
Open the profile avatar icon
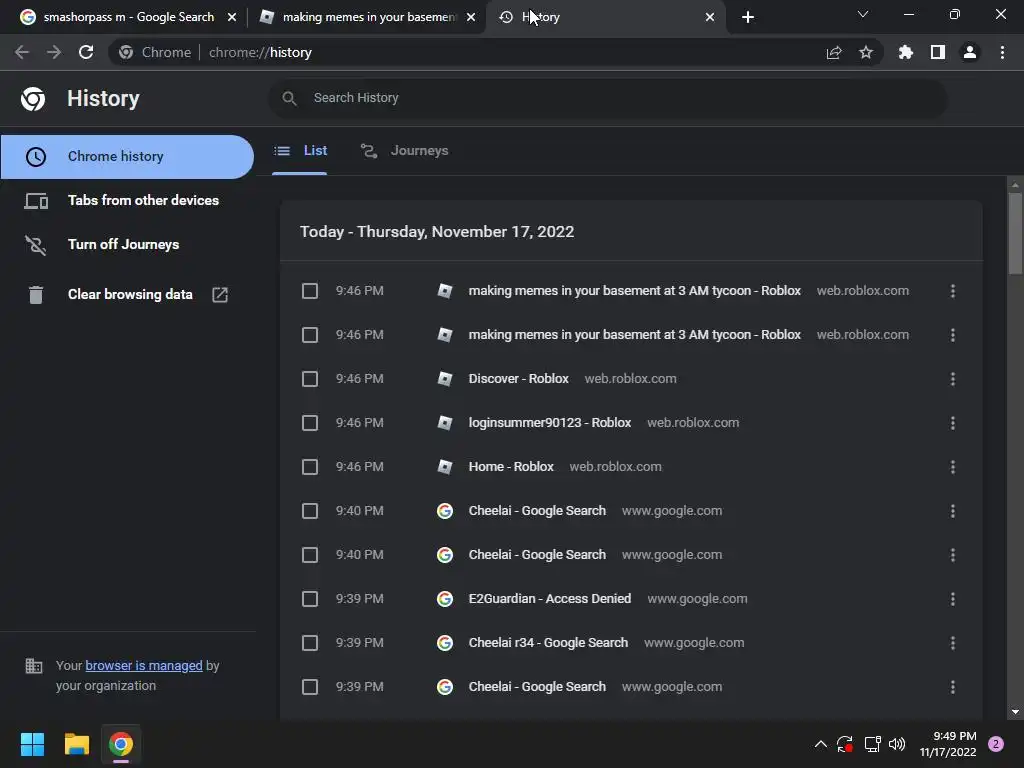click(970, 52)
